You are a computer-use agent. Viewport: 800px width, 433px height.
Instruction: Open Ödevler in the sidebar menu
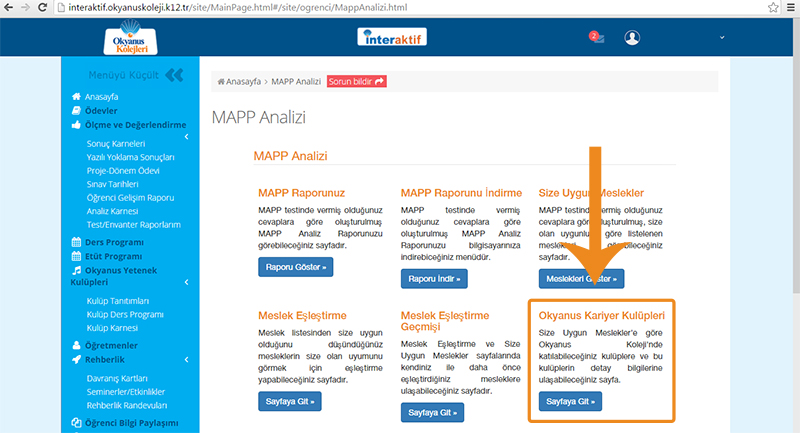[101, 110]
